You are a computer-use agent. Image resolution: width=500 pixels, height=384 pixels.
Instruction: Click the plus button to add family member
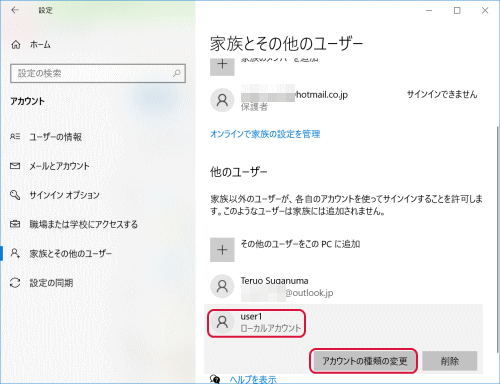pos(222,66)
